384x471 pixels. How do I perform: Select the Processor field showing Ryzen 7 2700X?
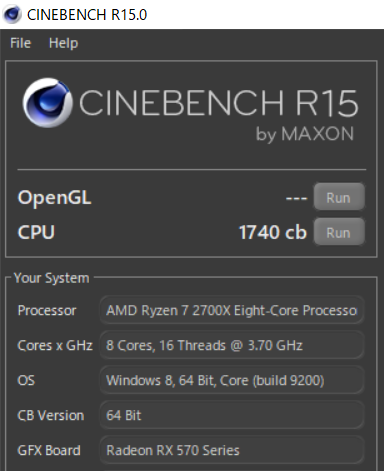pos(232,310)
